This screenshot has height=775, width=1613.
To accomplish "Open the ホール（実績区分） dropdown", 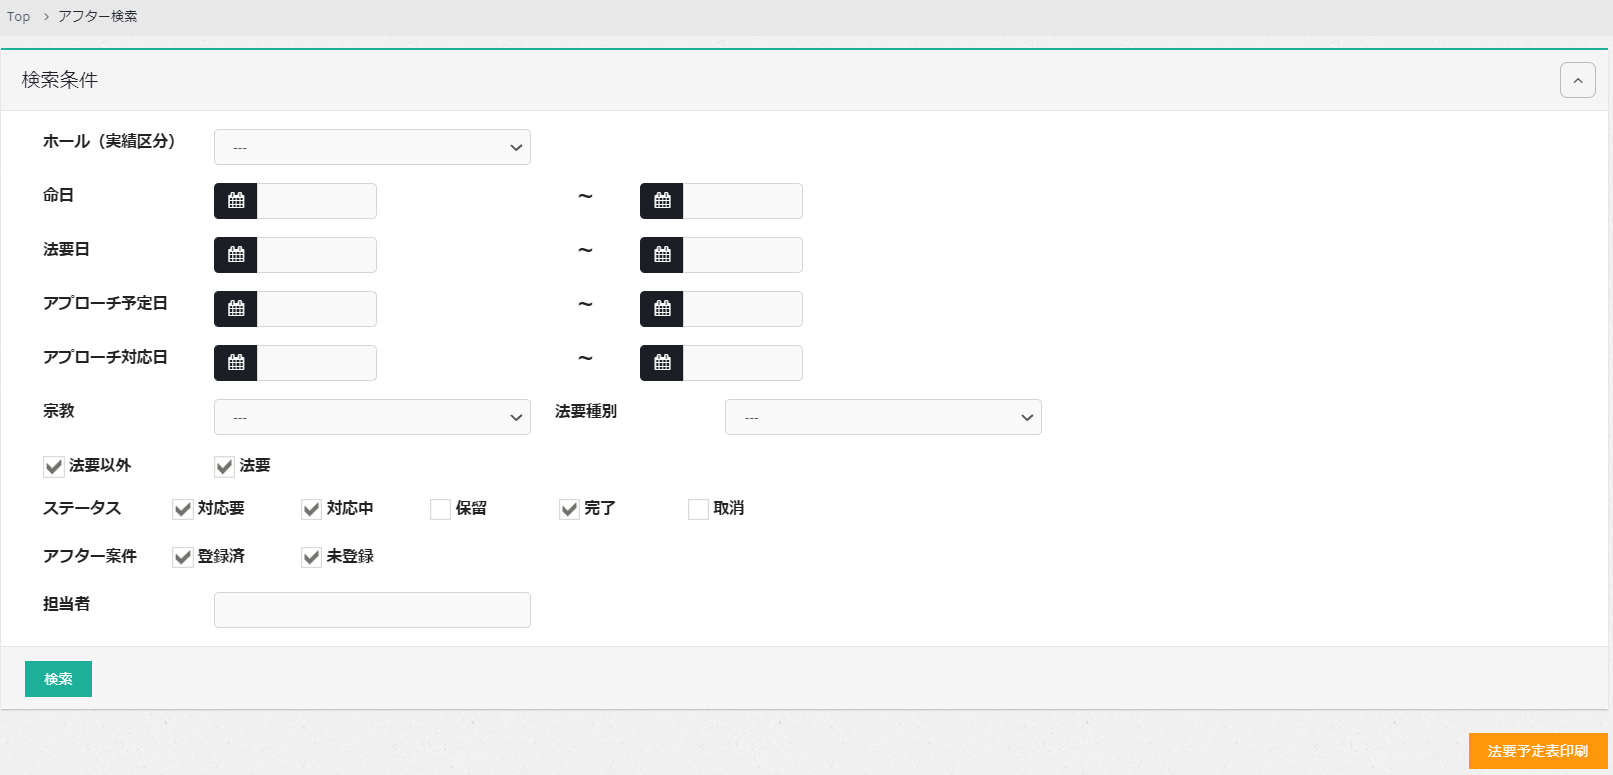I will click(x=372, y=147).
